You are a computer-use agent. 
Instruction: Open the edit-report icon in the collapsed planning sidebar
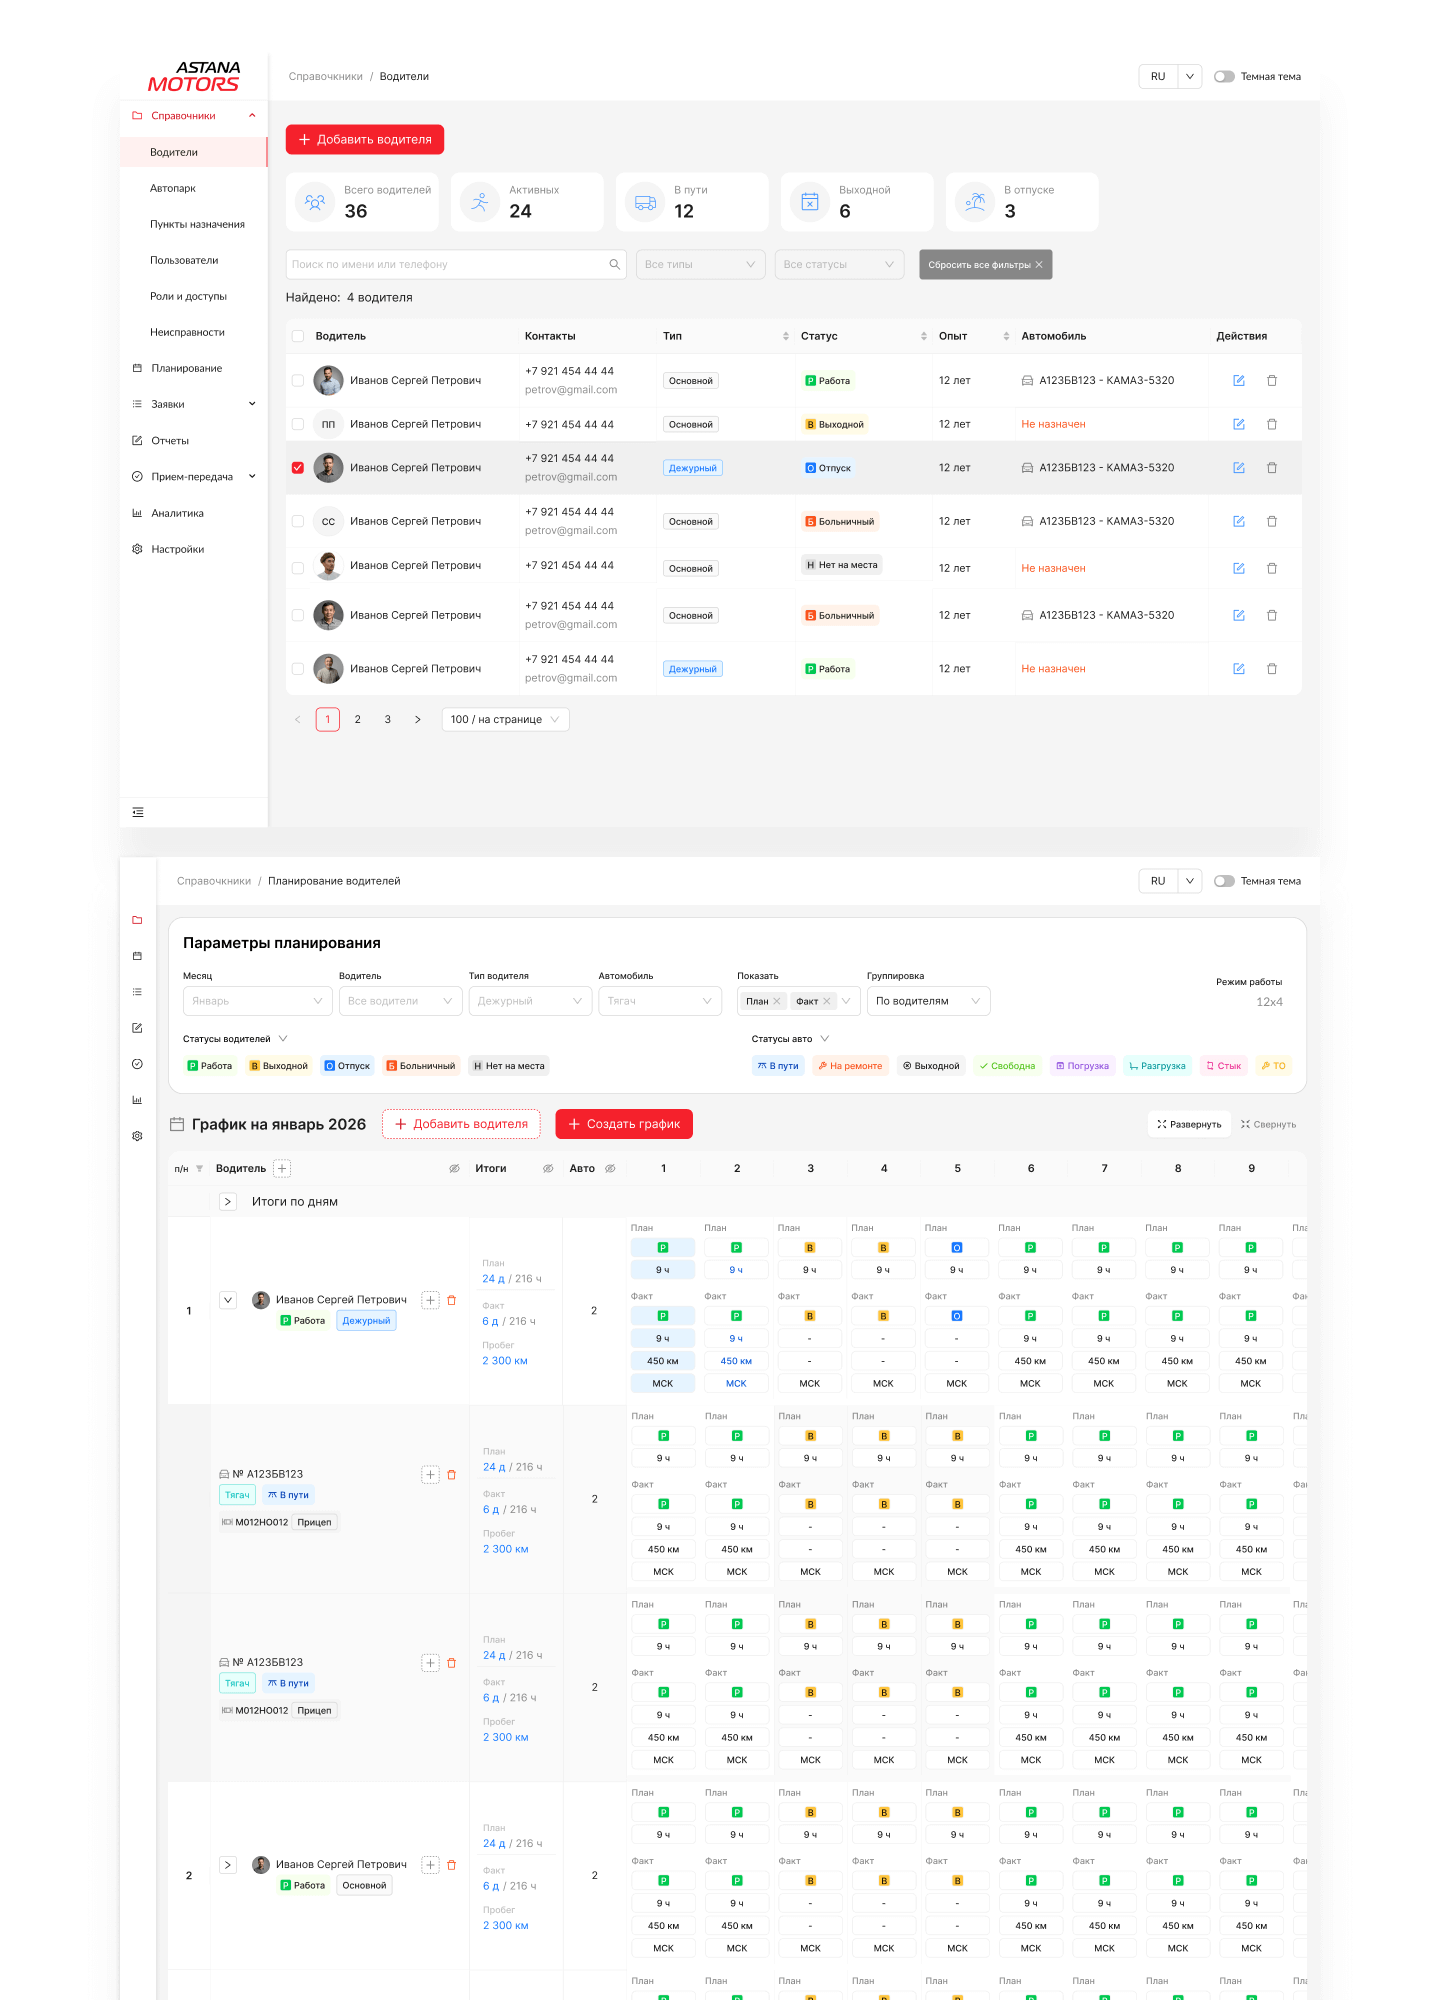tap(137, 1028)
